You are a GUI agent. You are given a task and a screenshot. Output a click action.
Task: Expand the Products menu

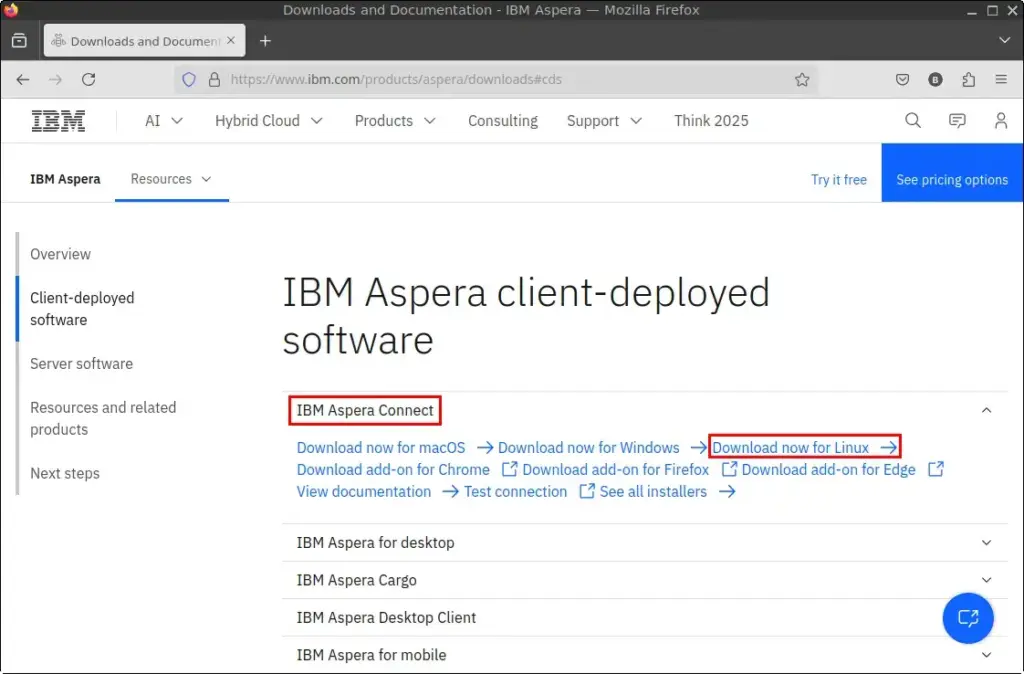[x=395, y=121]
